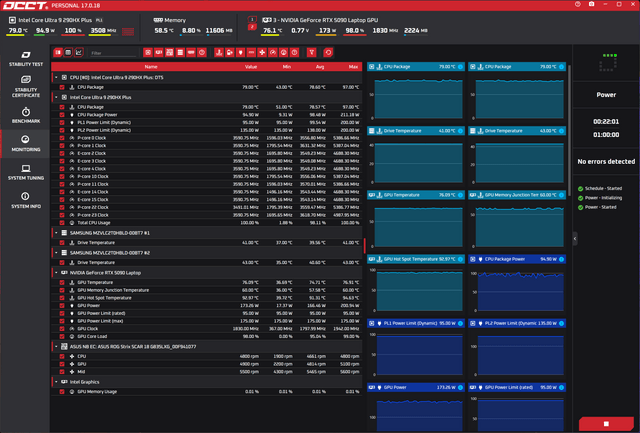Viewport: 640px width, 433px height.
Task: Toggle temperature sensor type filter
Action: pos(219,53)
